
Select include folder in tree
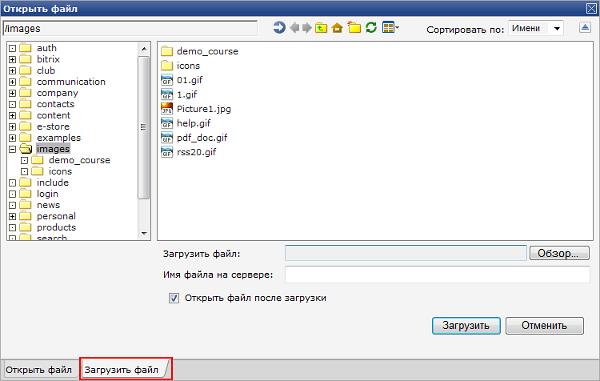(x=53, y=182)
